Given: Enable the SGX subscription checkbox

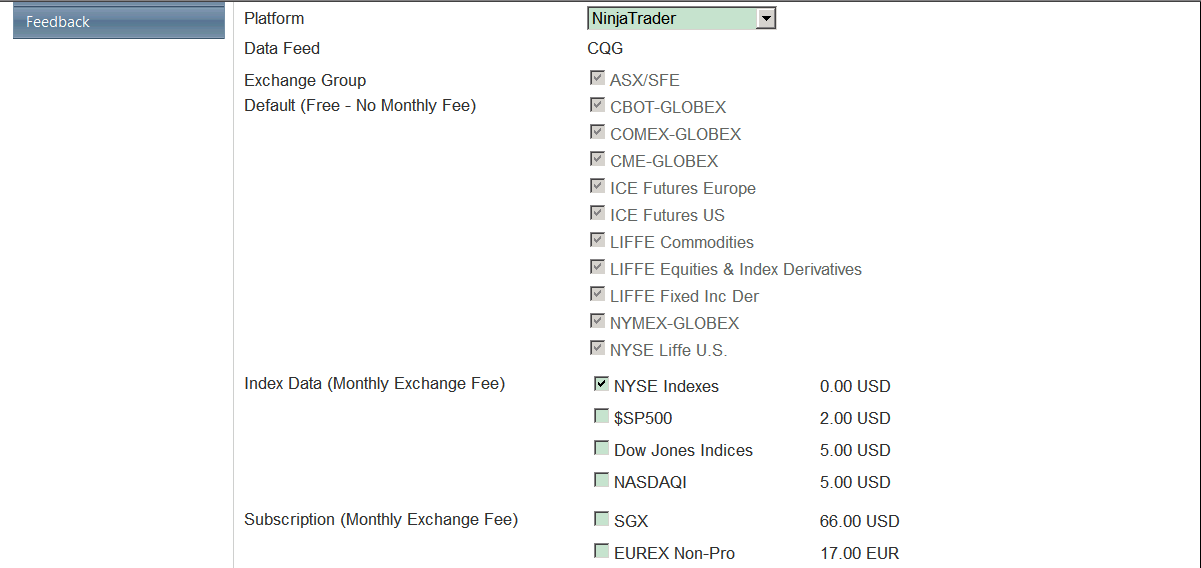Looking at the screenshot, I should pos(601,519).
